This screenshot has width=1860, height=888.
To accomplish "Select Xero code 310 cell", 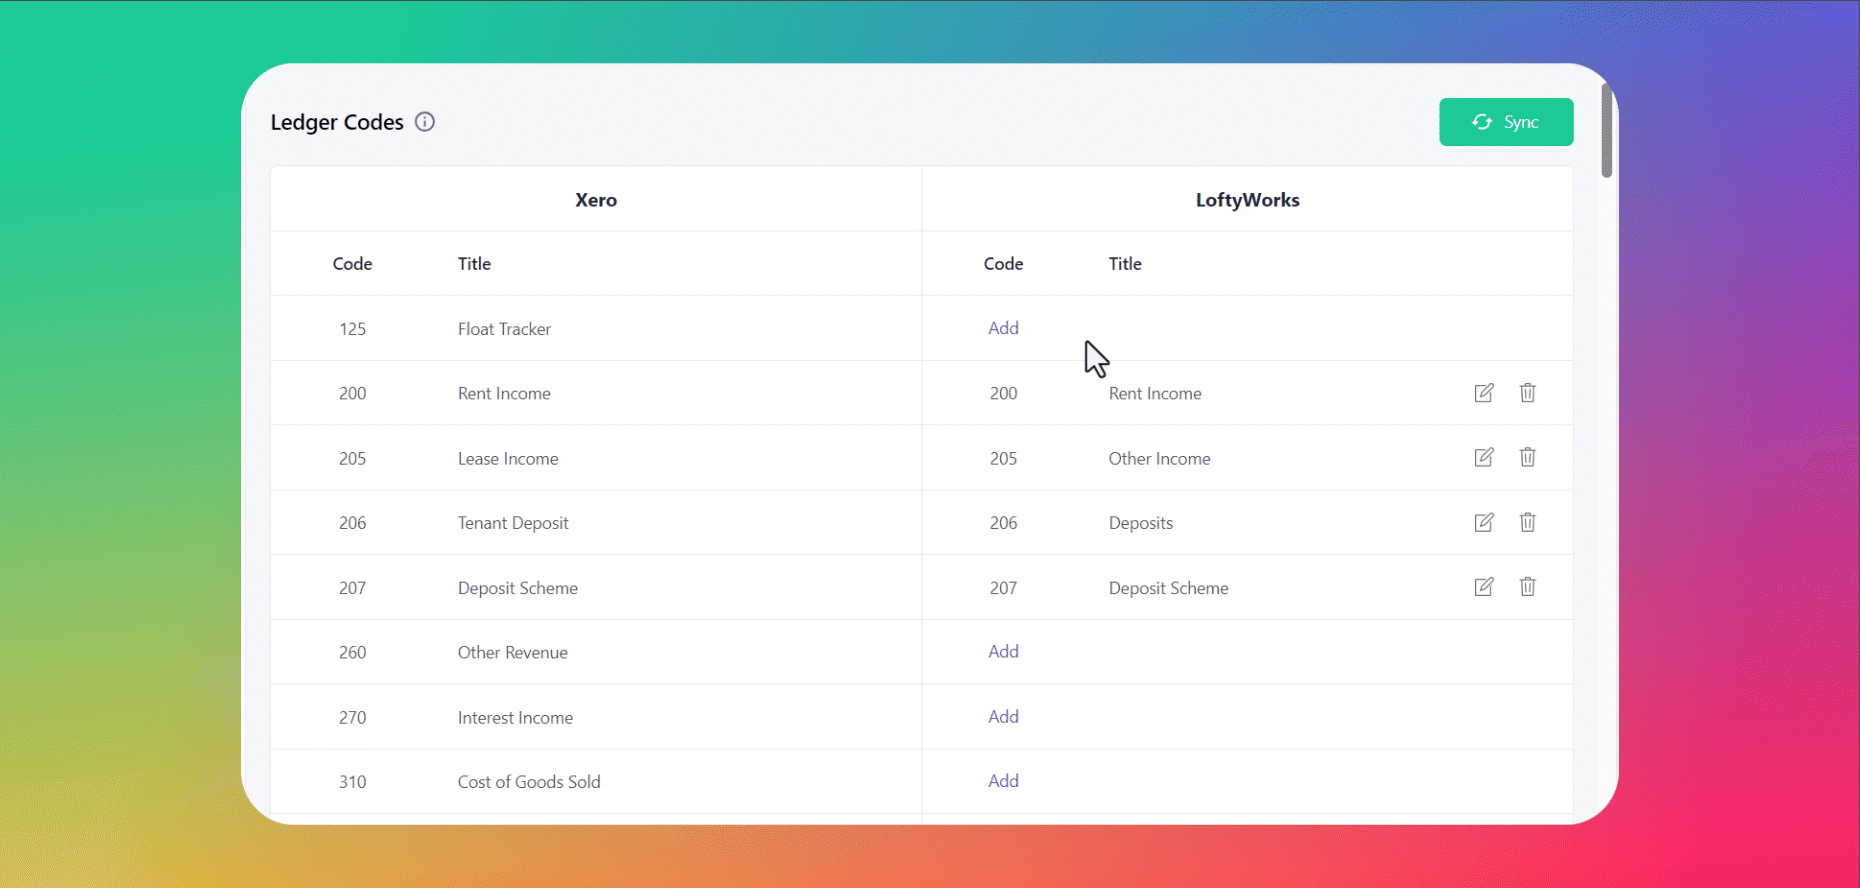I will (352, 782).
